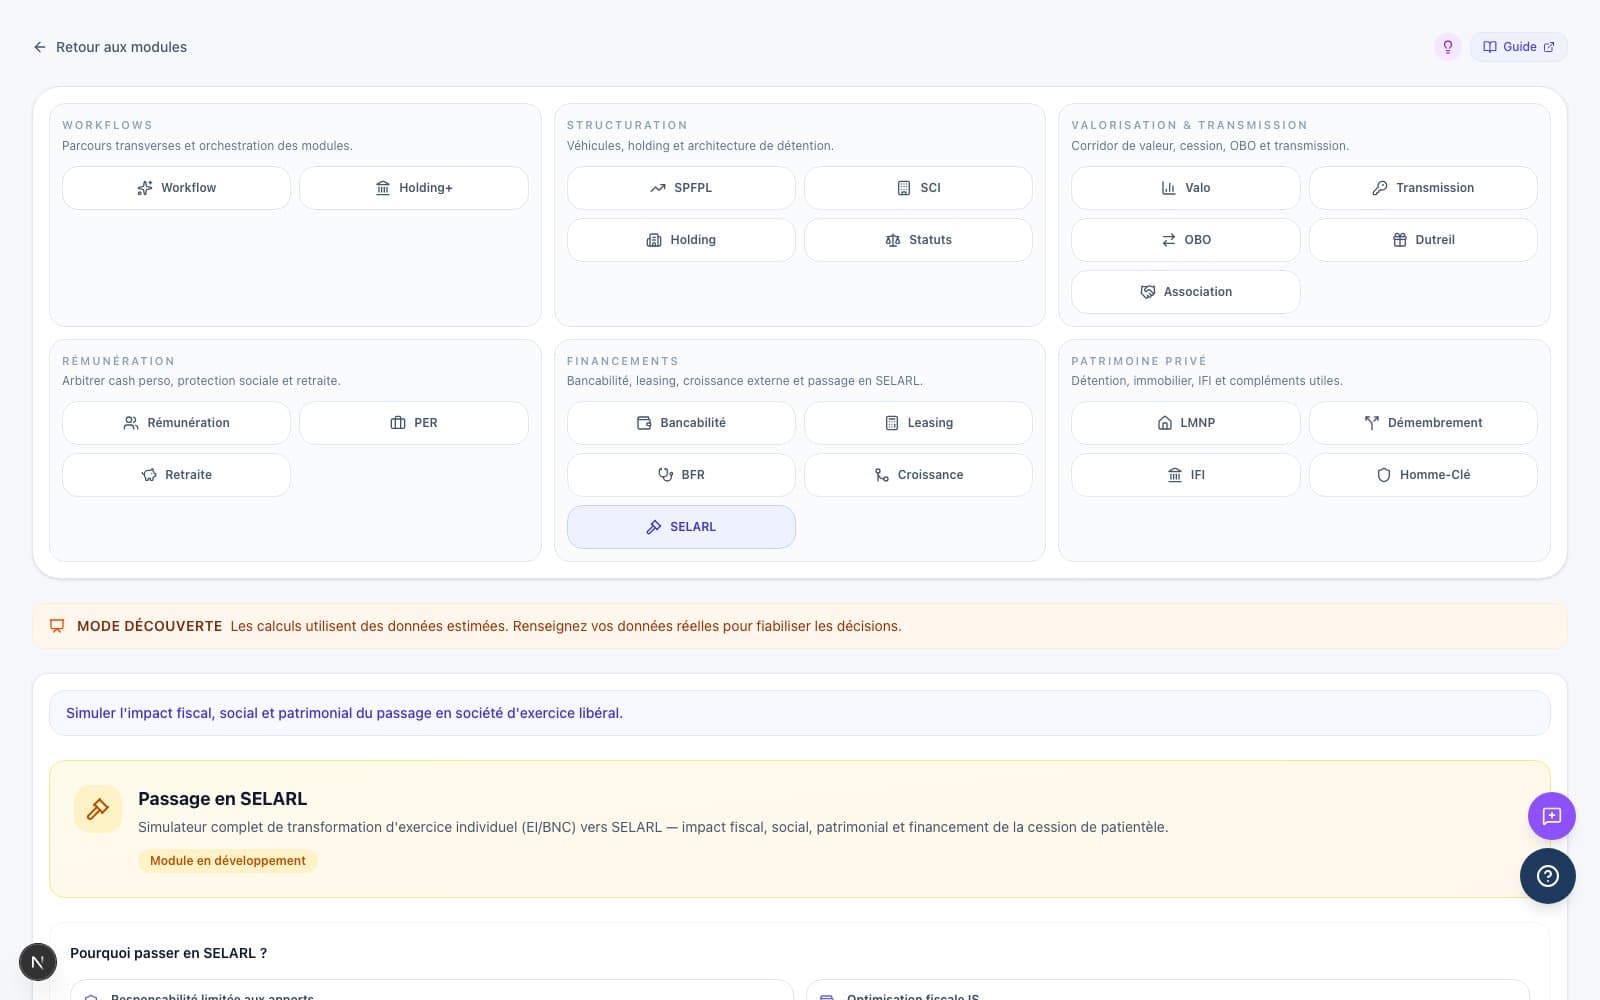Click the presentation icon in Mode Découverte banner

pos(57,626)
